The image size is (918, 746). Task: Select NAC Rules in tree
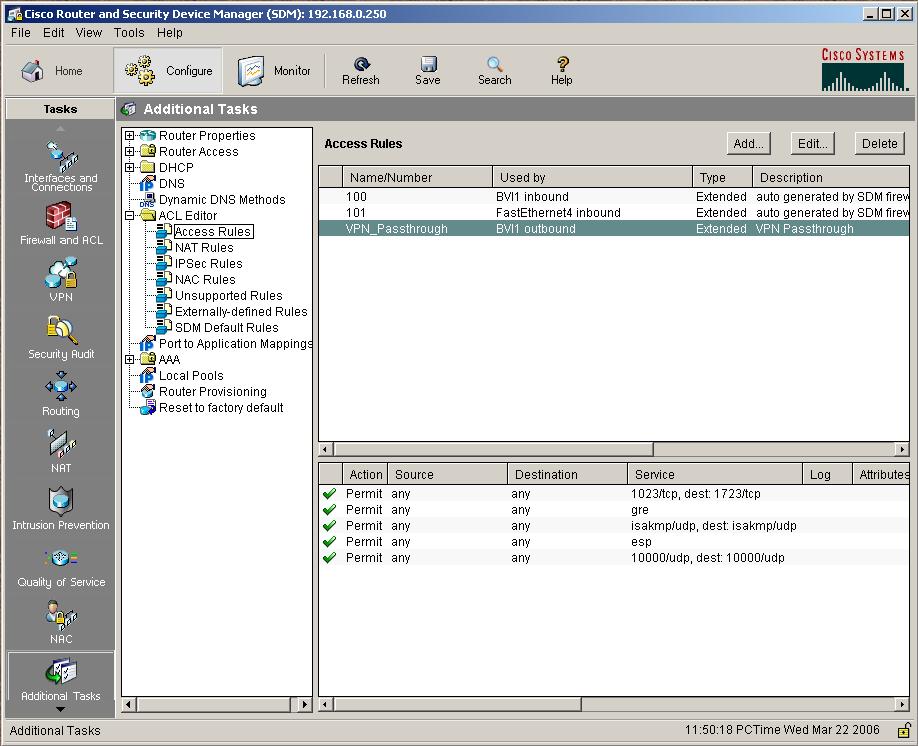coord(205,280)
